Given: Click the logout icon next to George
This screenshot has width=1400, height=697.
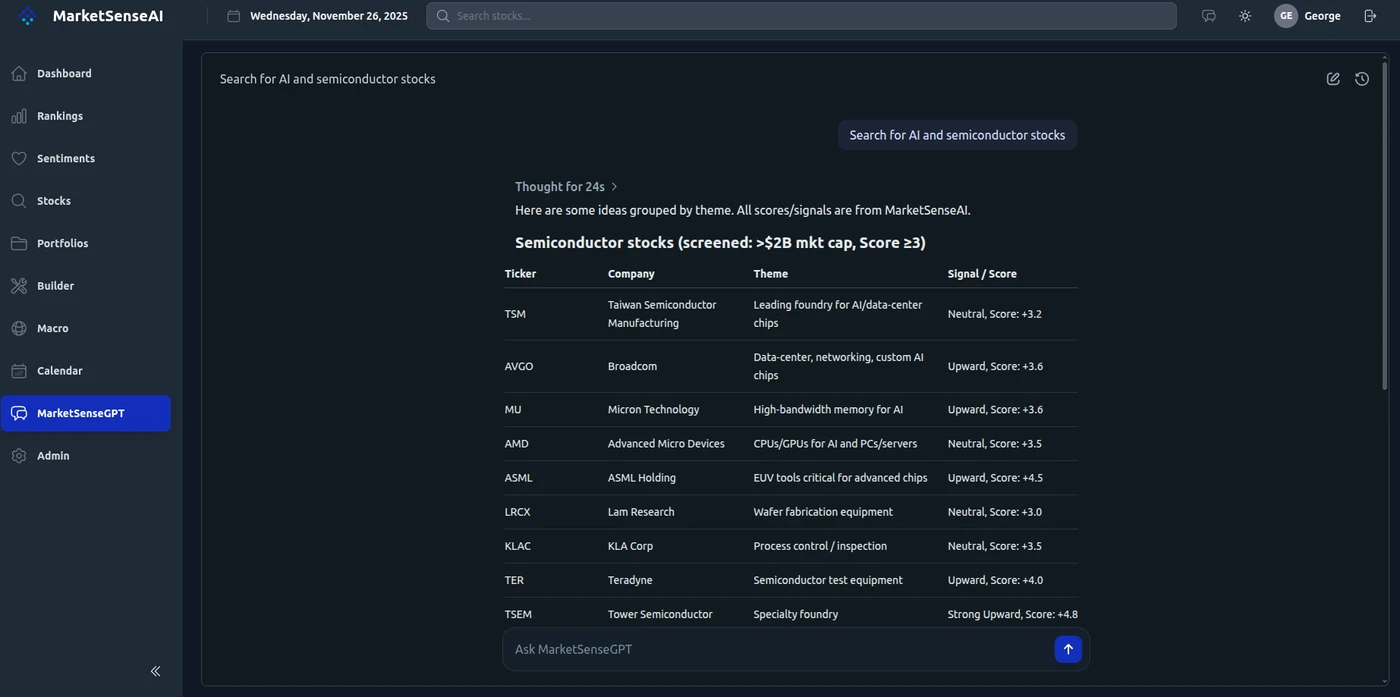Looking at the screenshot, I should pos(1370,16).
